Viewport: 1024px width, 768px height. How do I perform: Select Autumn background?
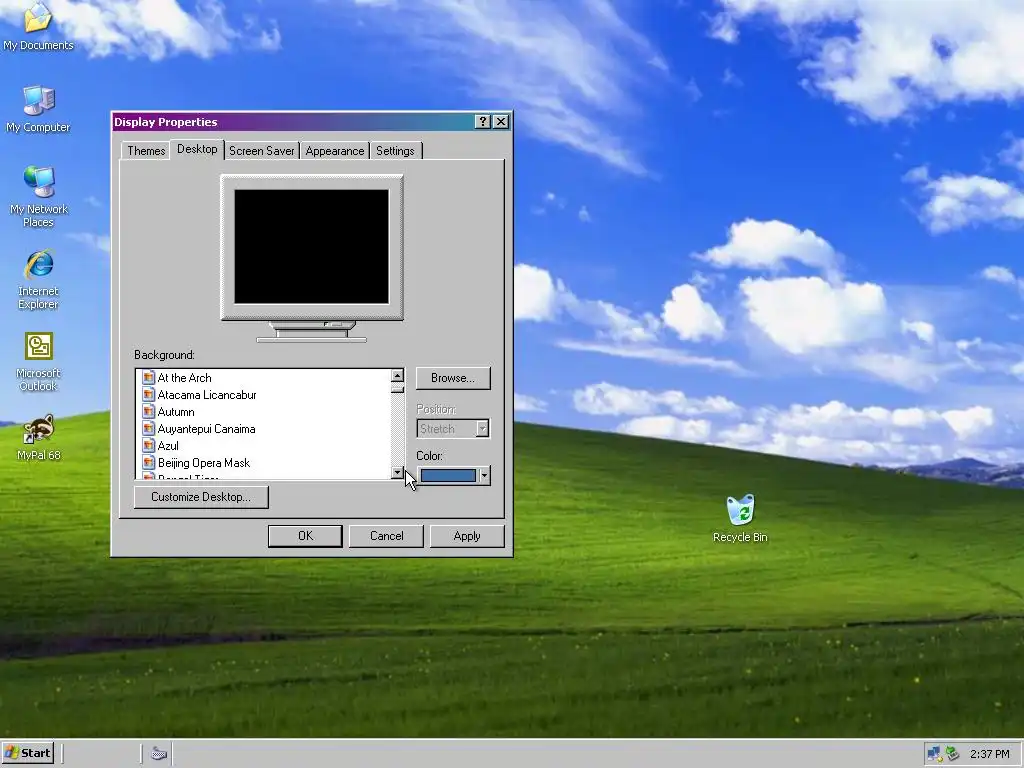coord(176,411)
